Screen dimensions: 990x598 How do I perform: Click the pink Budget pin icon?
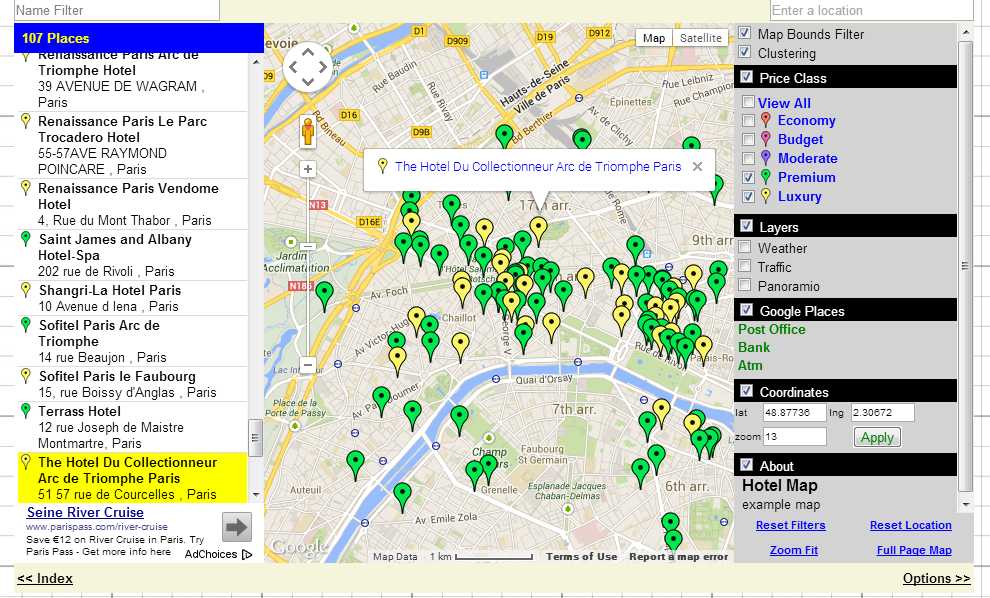tap(766, 138)
